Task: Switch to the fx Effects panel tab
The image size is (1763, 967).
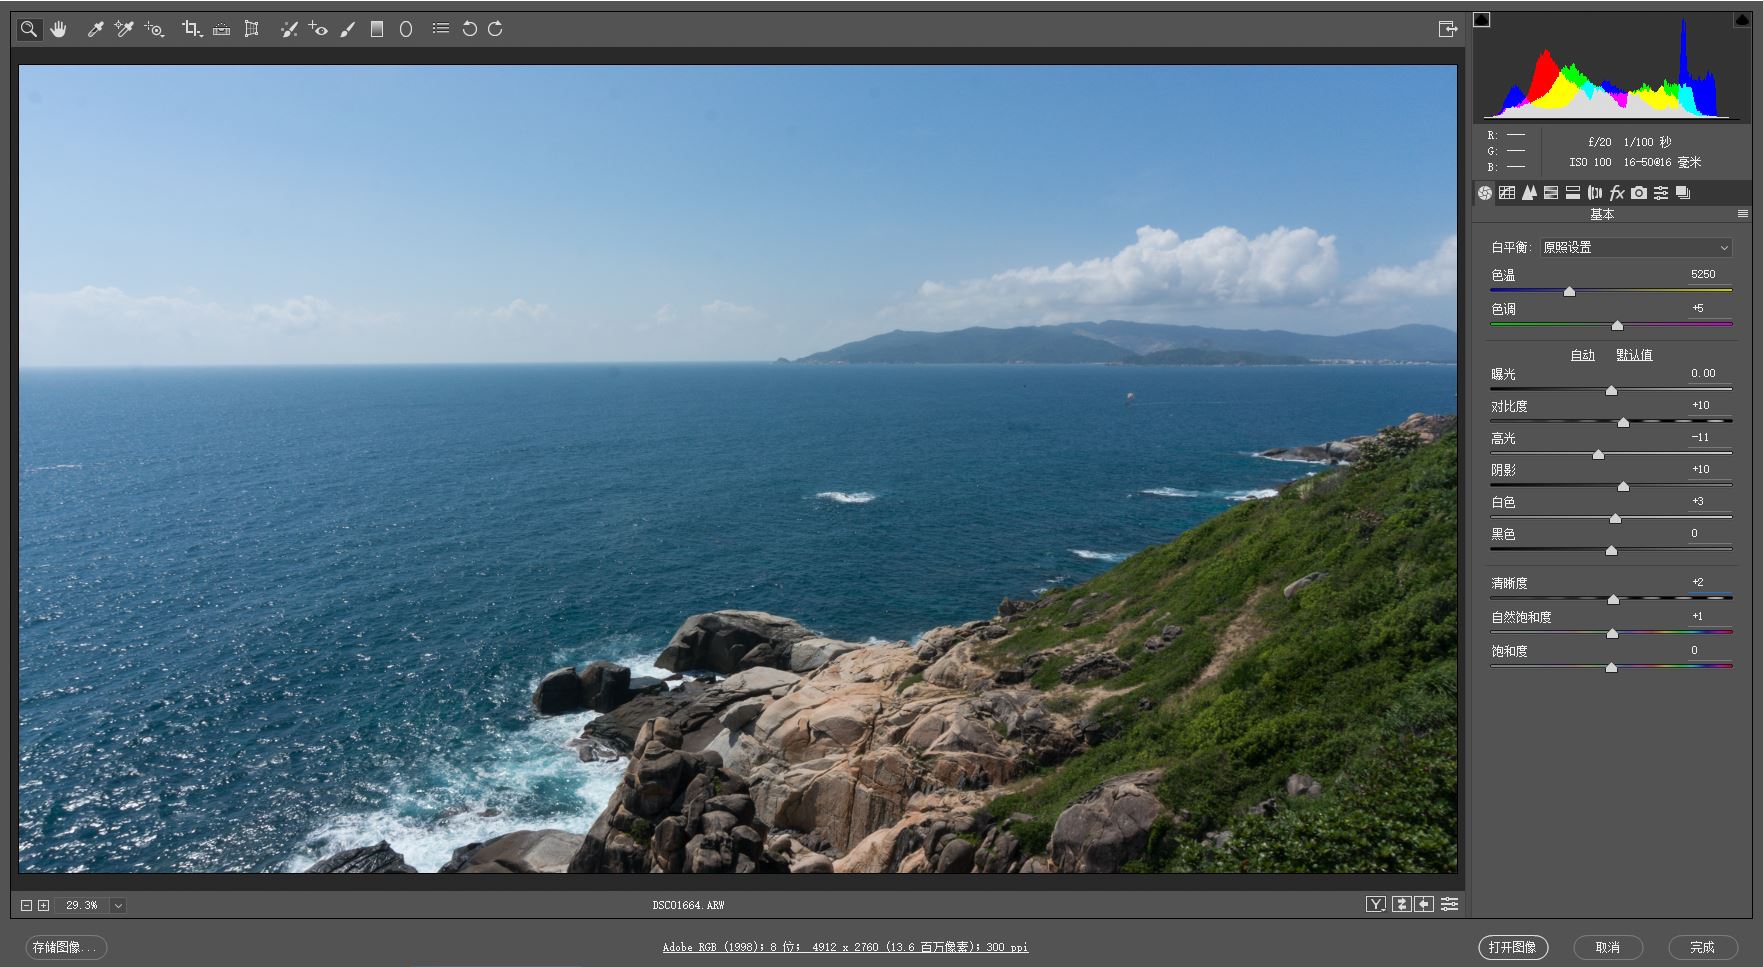Action: point(1616,193)
